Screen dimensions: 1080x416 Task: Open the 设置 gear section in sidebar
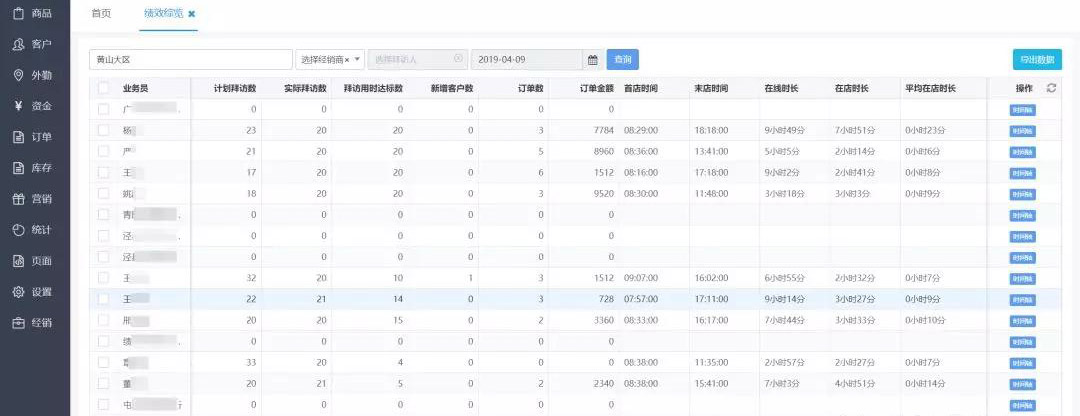pos(34,292)
